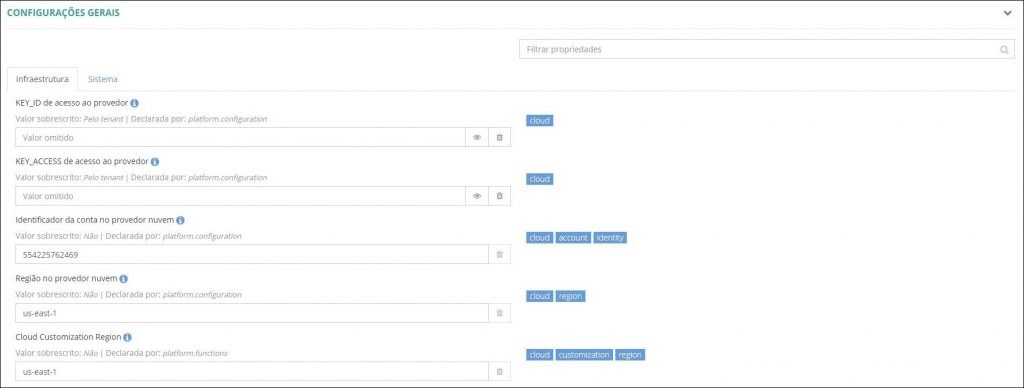Click the search magnifier in Filtrar propriedades
Screen dimensions: 1024x388
point(1004,50)
